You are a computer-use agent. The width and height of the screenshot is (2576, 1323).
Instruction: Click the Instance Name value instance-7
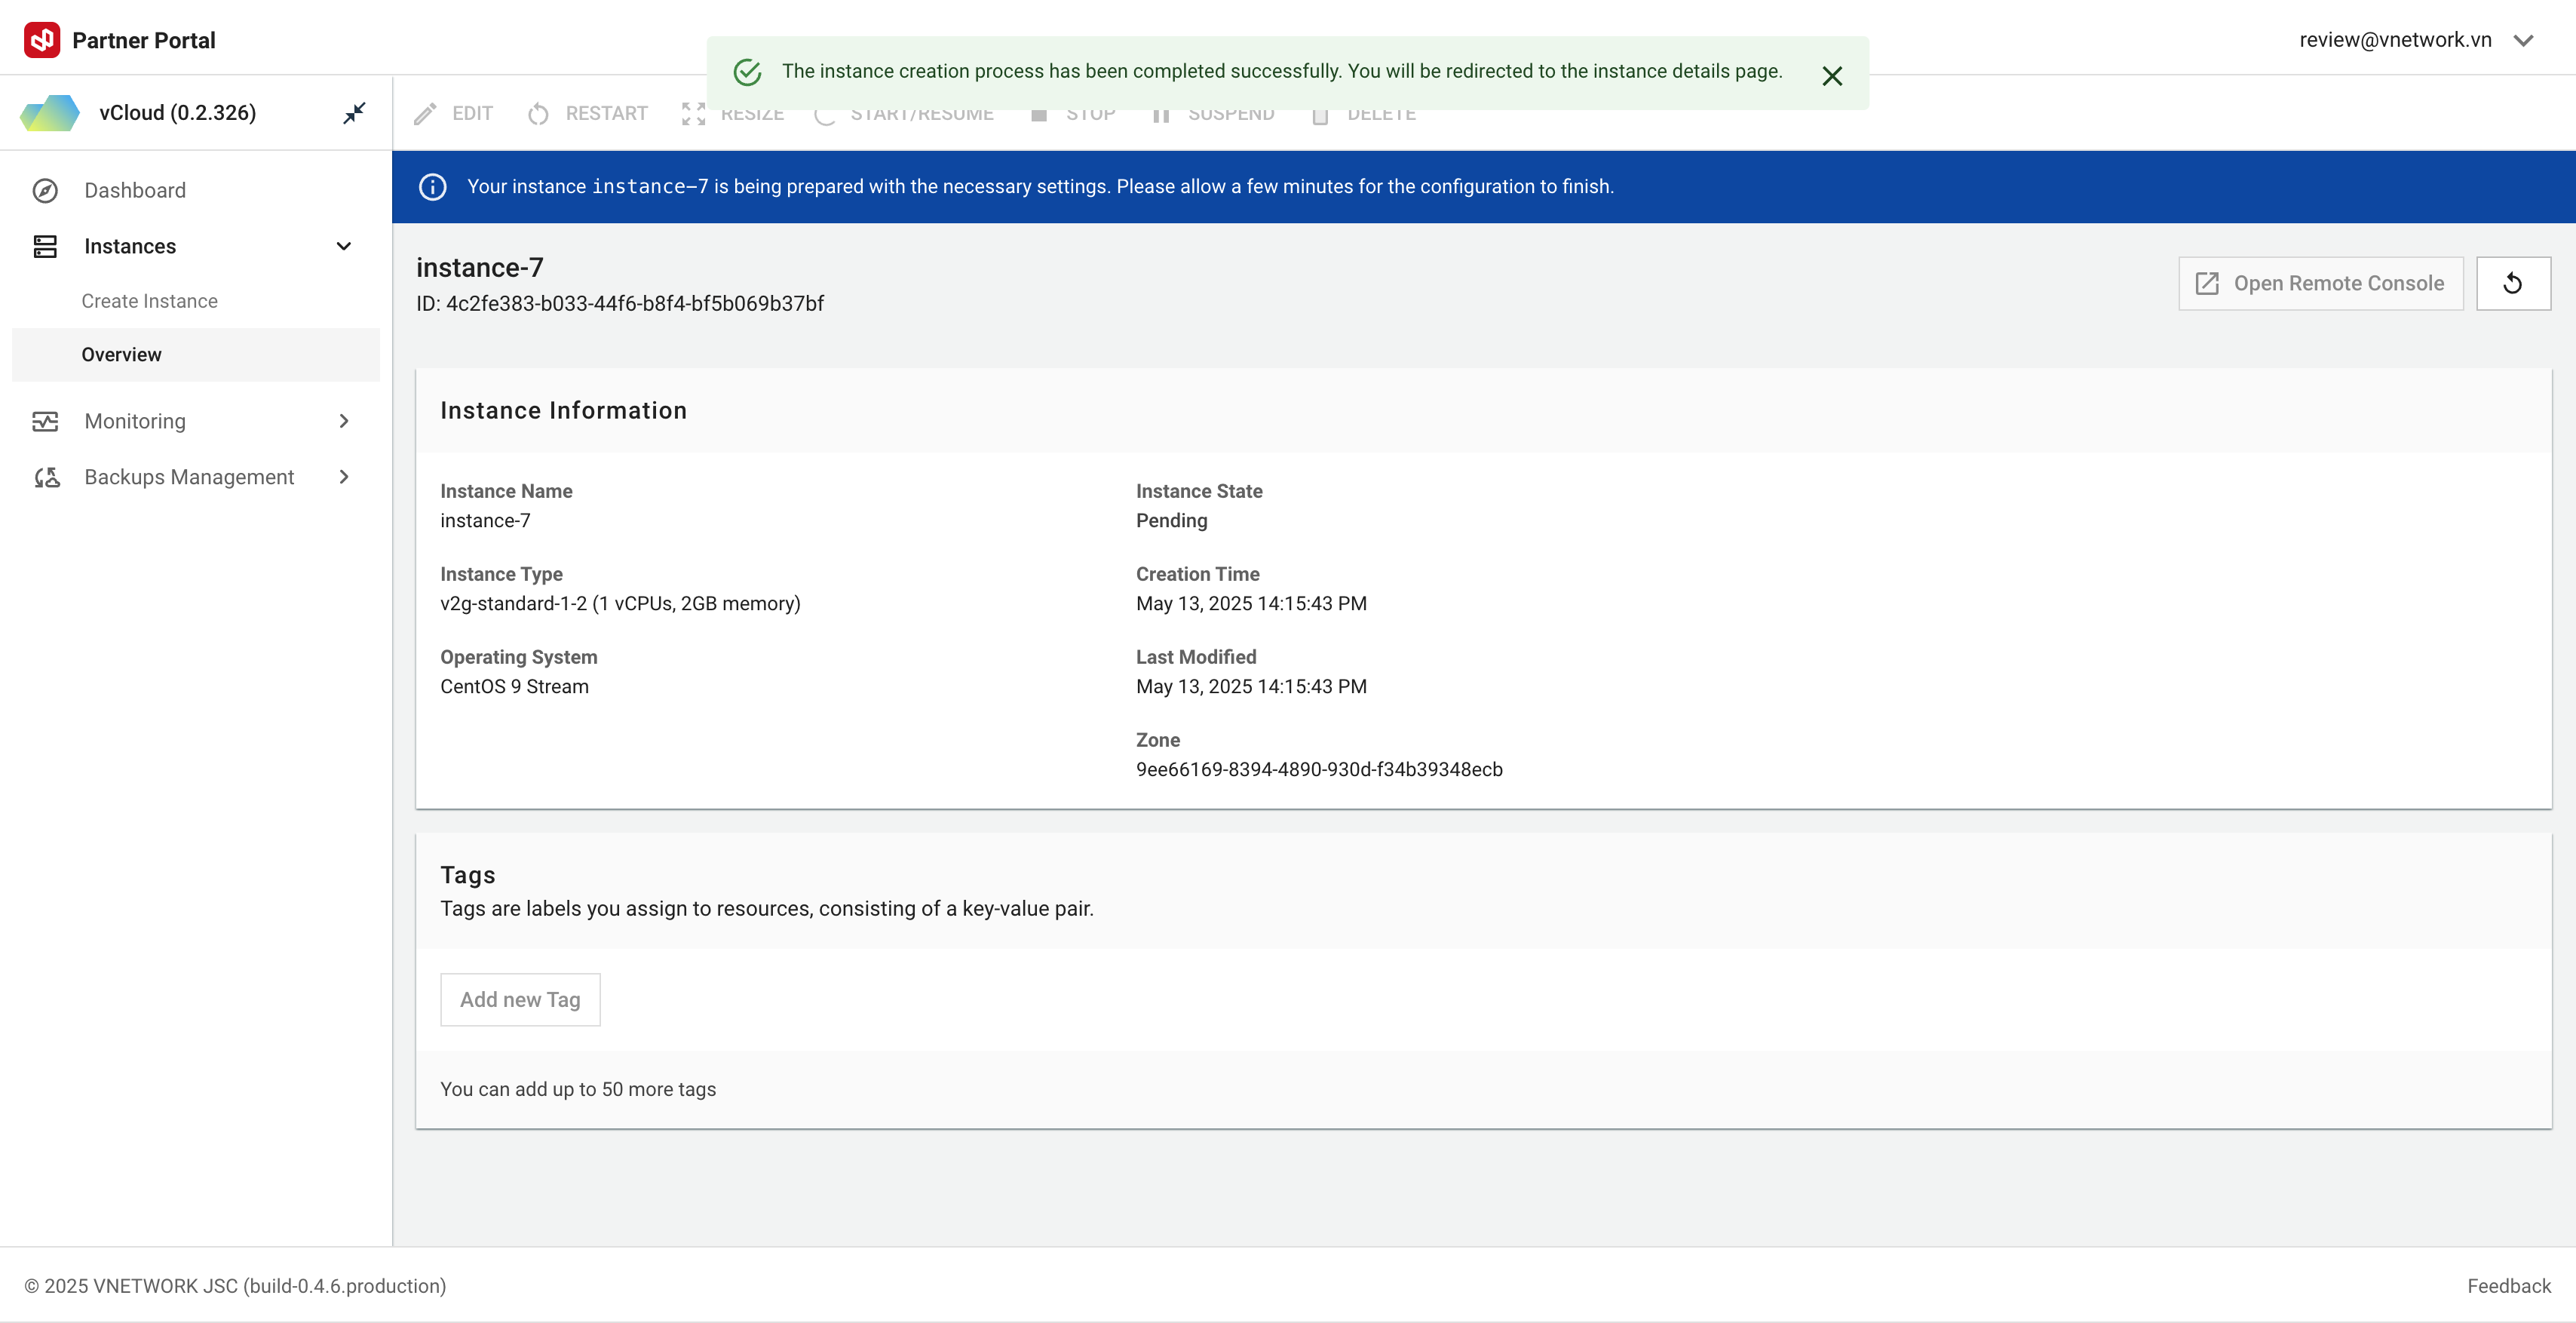click(485, 521)
